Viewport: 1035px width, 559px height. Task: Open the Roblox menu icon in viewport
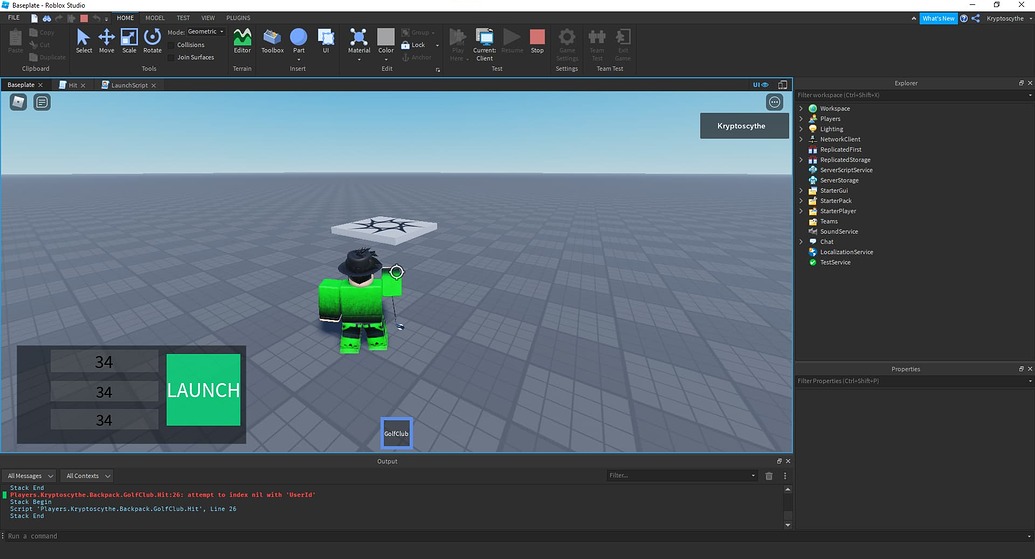click(18, 102)
